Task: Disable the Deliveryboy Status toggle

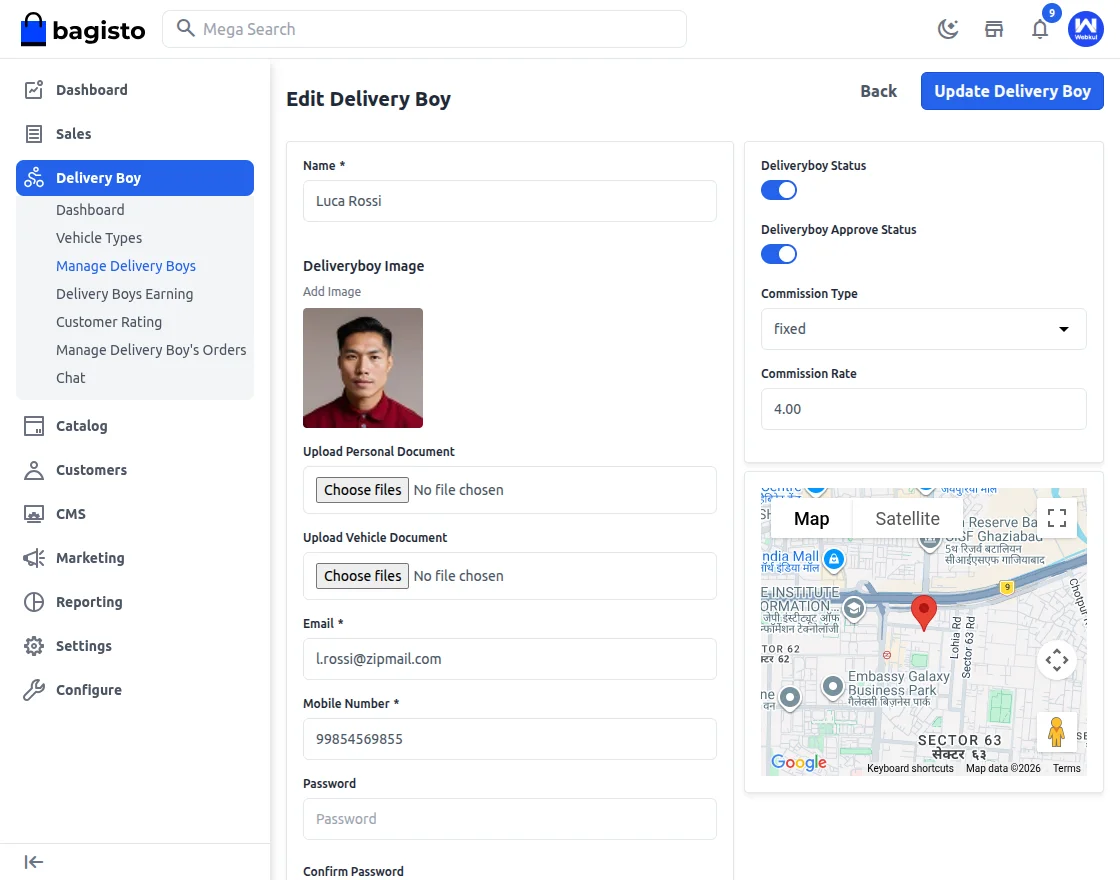Action: click(x=779, y=190)
